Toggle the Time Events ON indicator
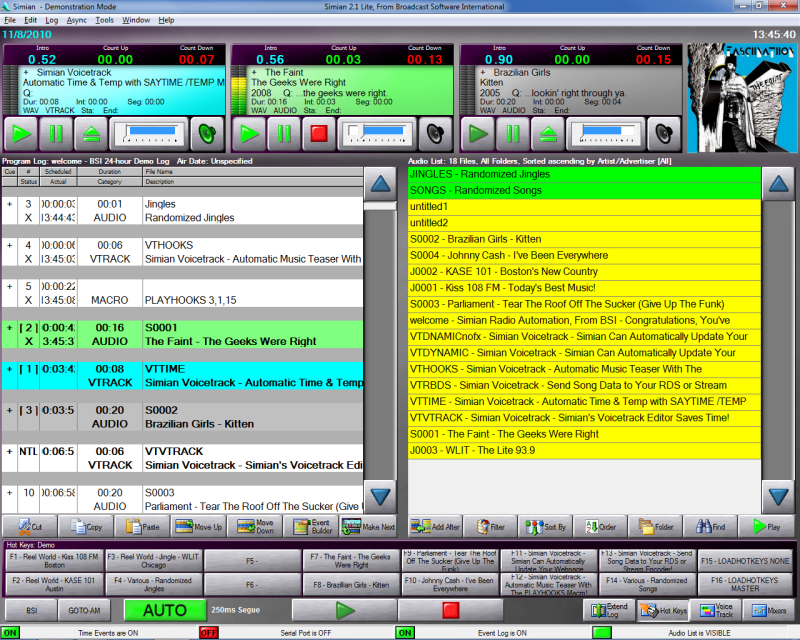Screen dimensions: 800x640 coord(10,632)
